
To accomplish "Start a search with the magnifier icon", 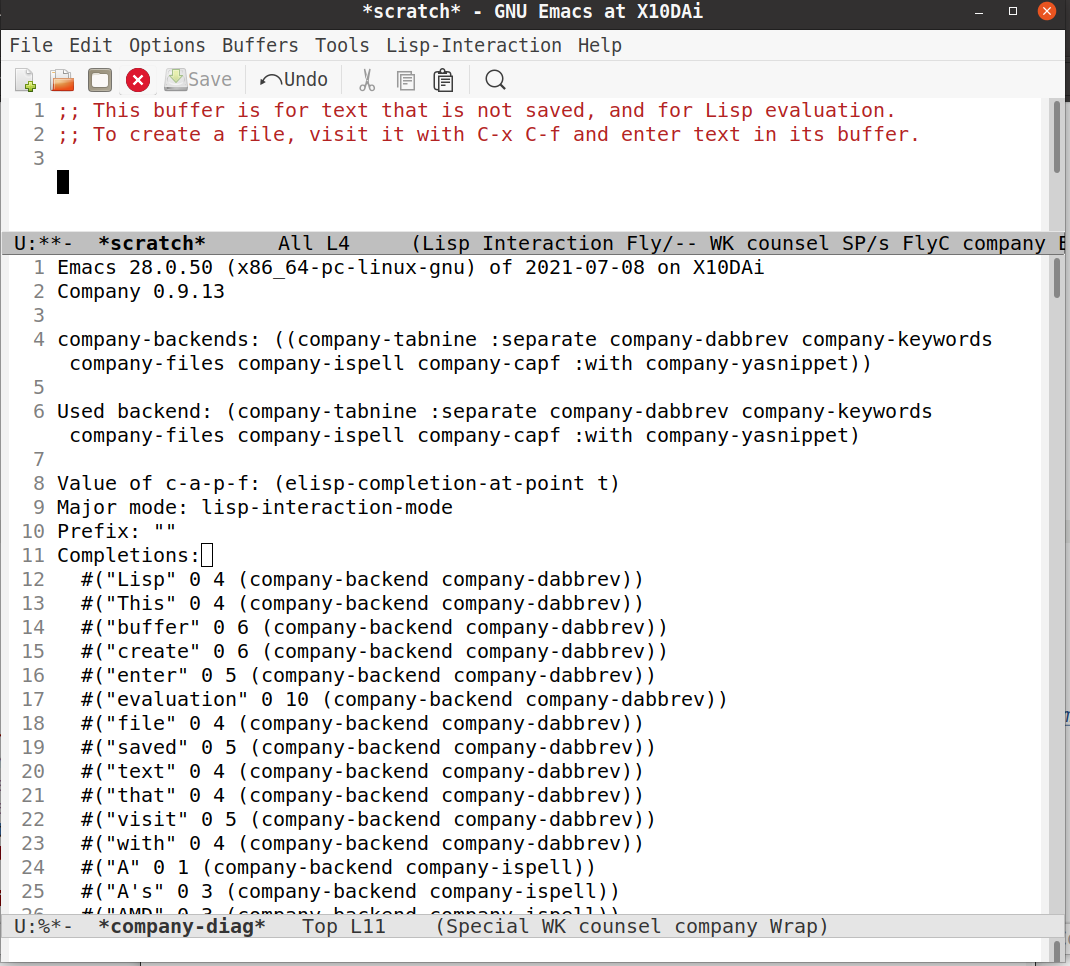I will [x=494, y=80].
